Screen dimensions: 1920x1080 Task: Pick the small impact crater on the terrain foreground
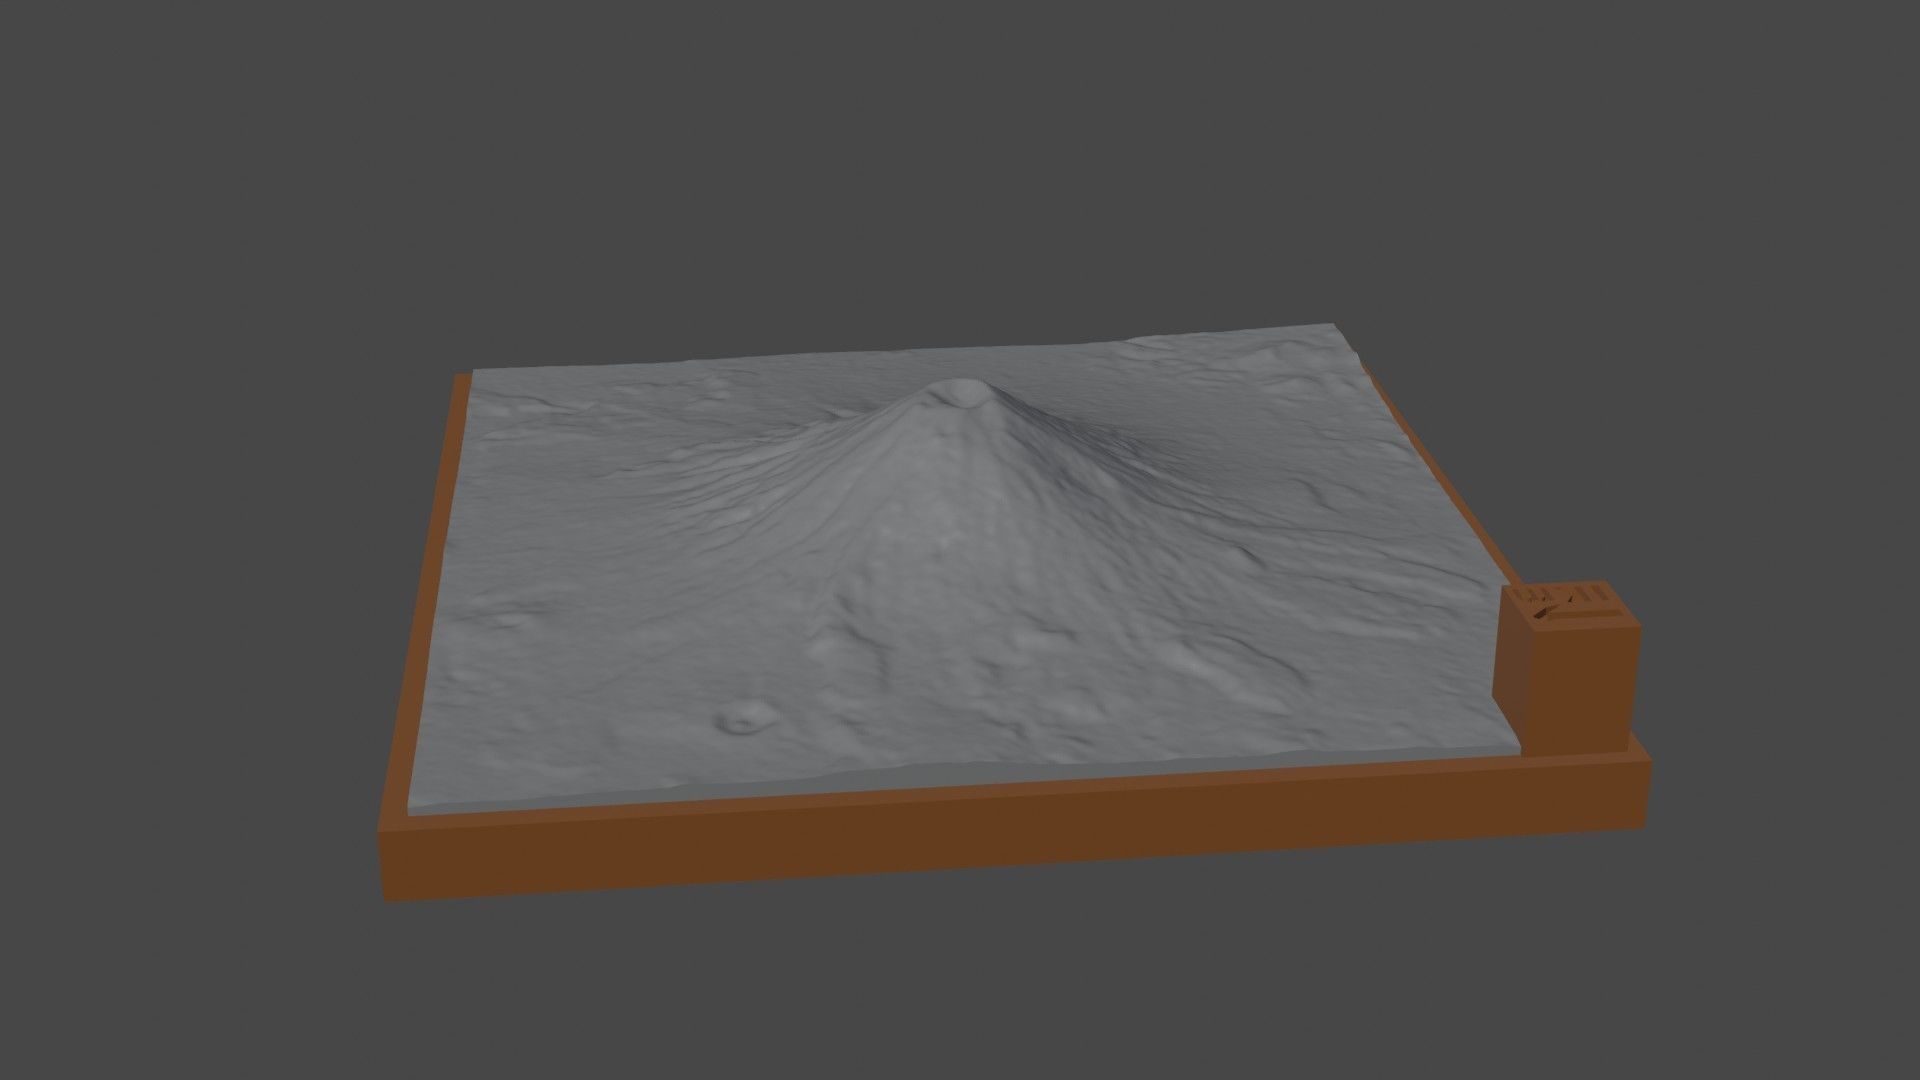pyautogui.click(x=747, y=715)
